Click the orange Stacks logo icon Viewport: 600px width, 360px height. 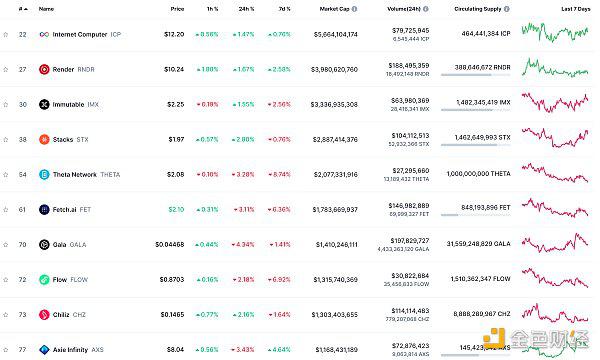click(44, 139)
